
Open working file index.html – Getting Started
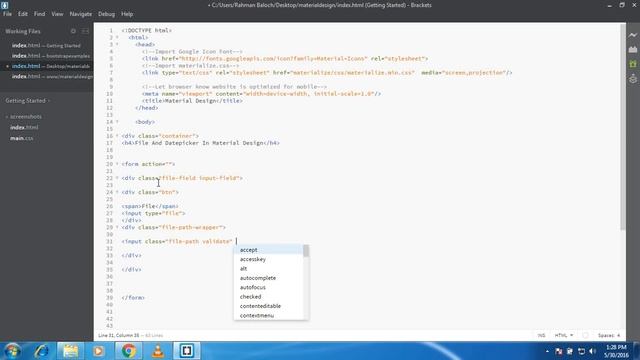[x=47, y=45]
